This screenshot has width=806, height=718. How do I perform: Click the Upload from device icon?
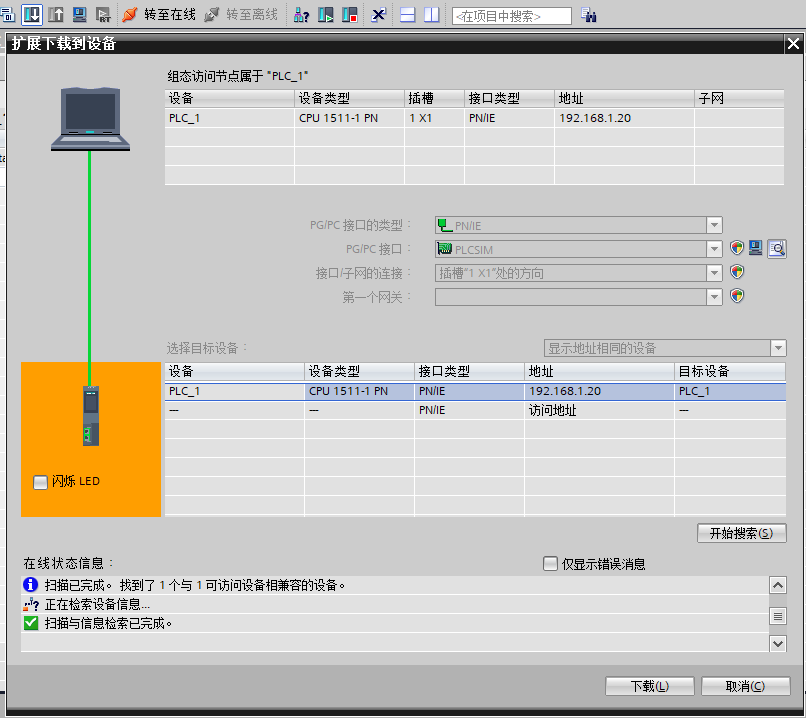coord(54,15)
